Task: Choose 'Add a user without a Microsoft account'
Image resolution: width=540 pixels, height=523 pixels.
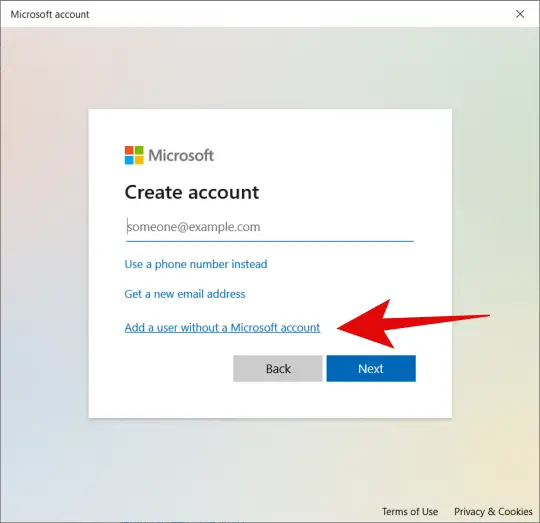Action: tap(222, 327)
